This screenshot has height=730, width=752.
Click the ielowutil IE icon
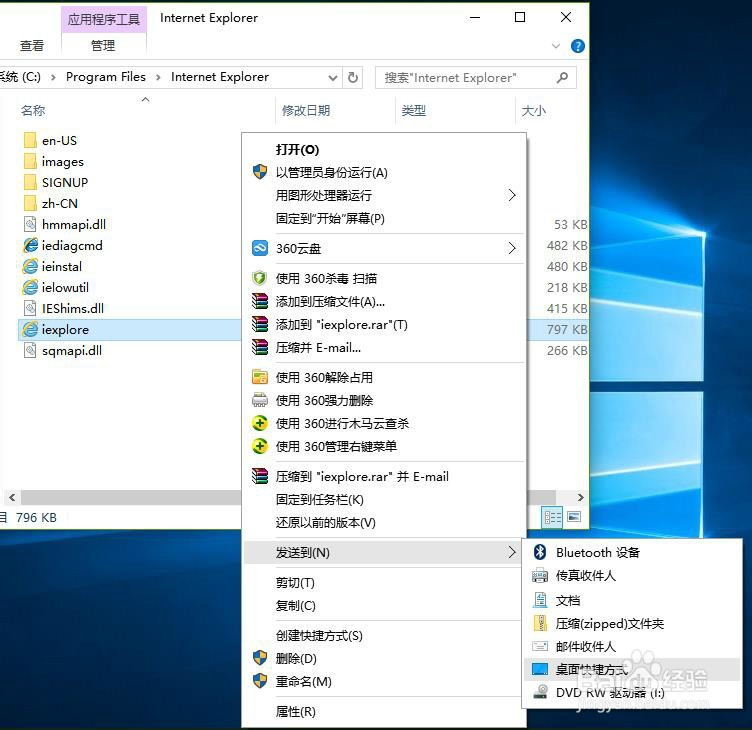click(x=30, y=288)
